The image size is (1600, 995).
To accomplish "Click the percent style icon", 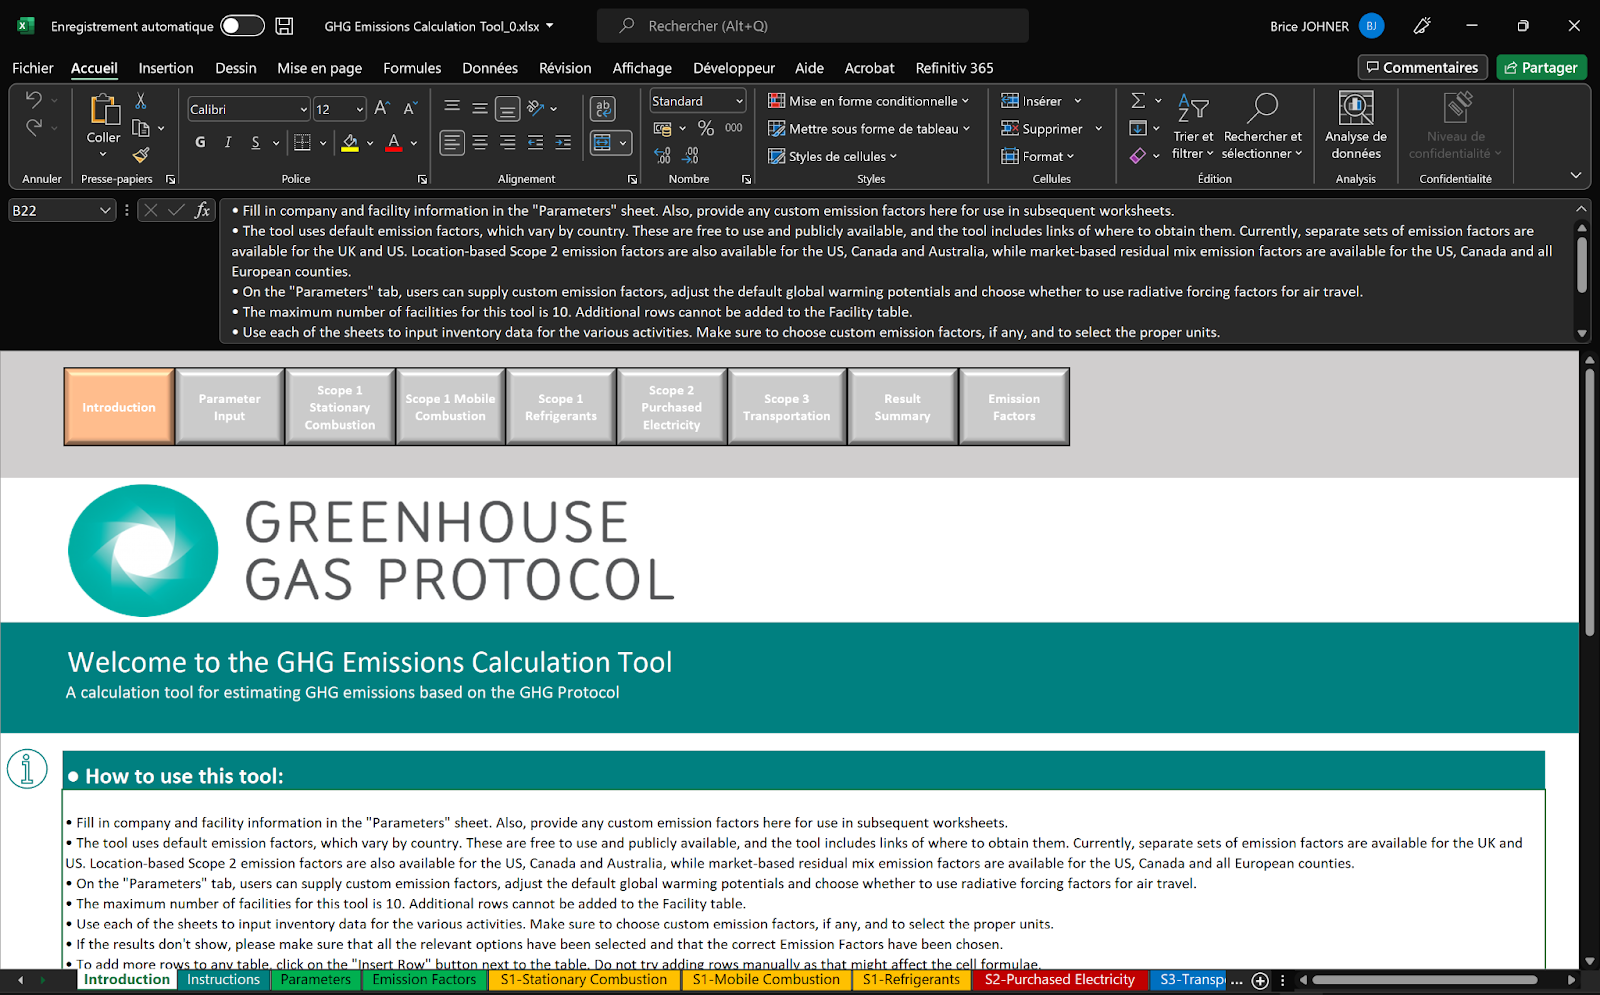I will click(x=706, y=128).
